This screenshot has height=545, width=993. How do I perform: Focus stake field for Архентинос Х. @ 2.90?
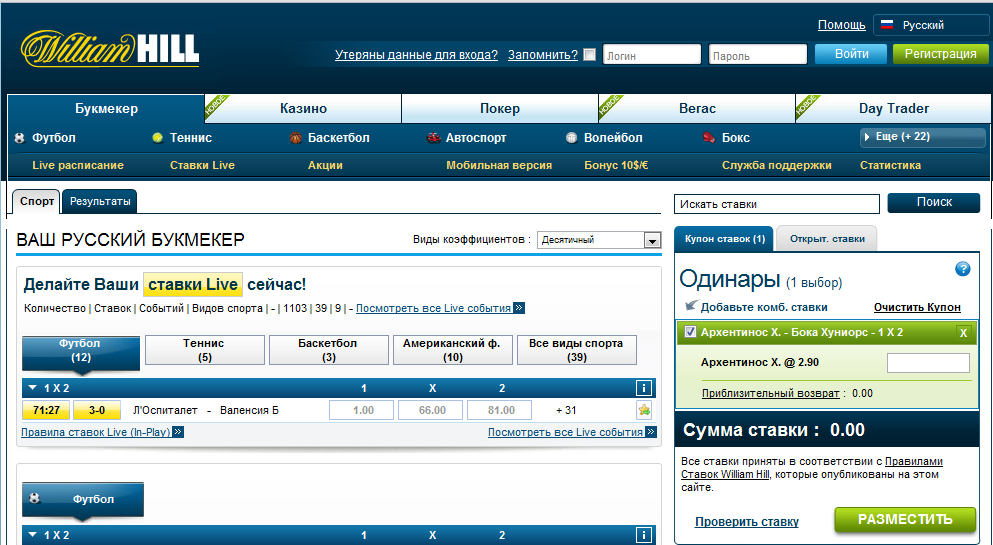pos(928,363)
